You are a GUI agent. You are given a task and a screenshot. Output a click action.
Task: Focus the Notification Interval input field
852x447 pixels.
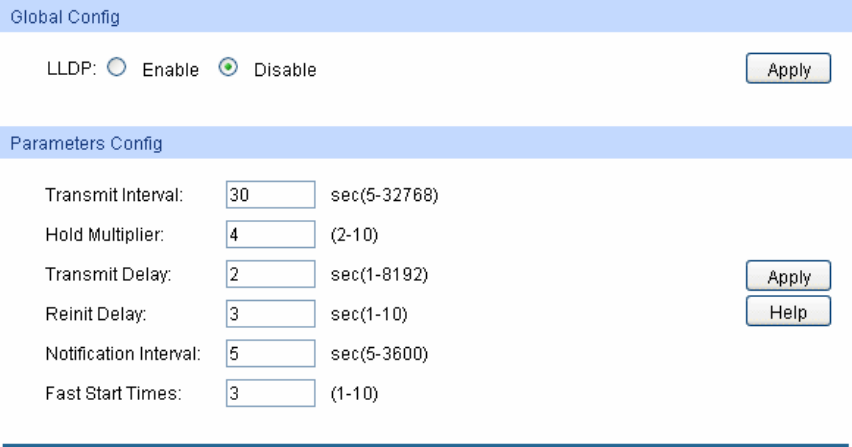point(271,353)
